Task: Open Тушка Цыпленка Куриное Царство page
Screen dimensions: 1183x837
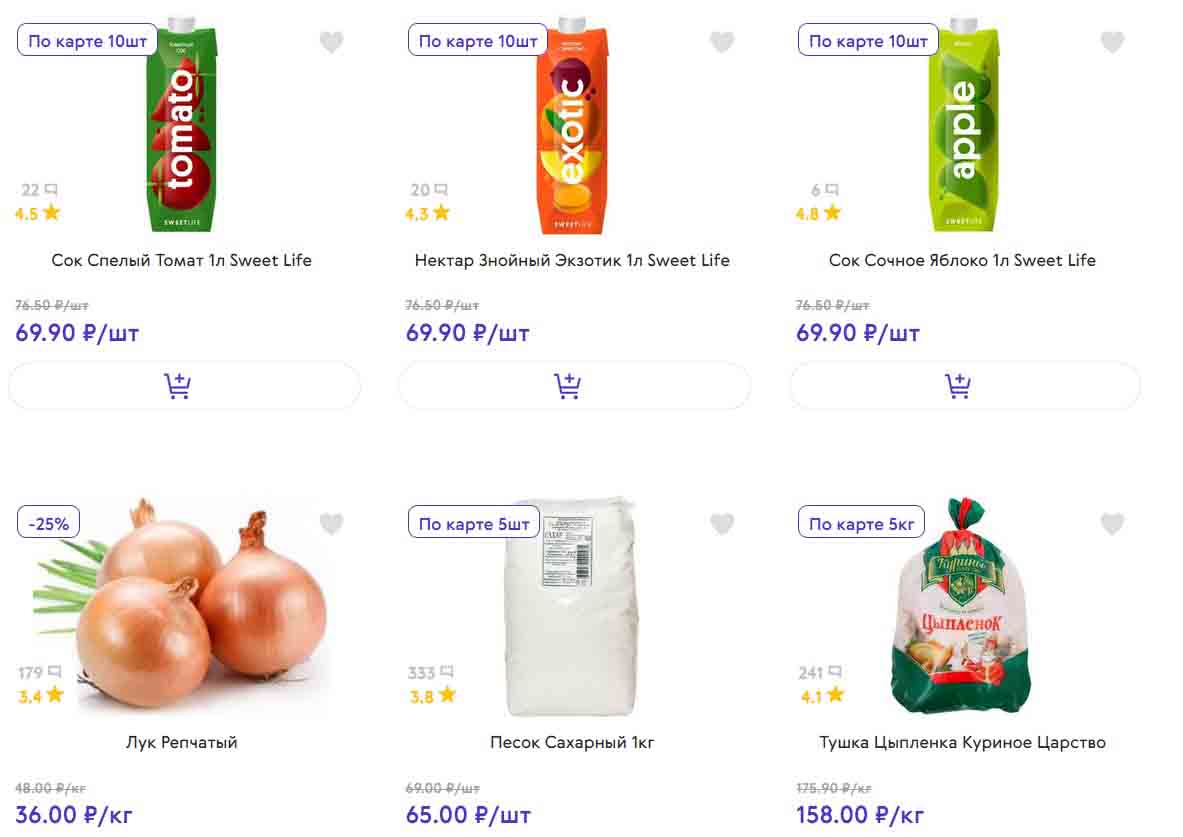Action: [962, 743]
